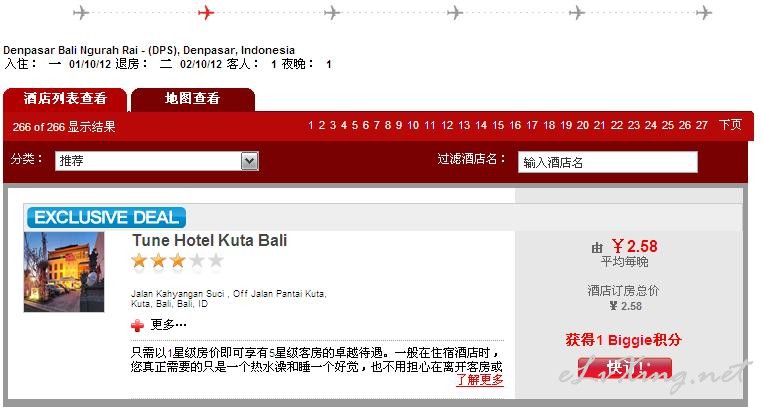Image resolution: width=763 pixels, height=407 pixels.
Task: Click the last gray airplane step icon
Action: pyautogui.click(x=704, y=12)
